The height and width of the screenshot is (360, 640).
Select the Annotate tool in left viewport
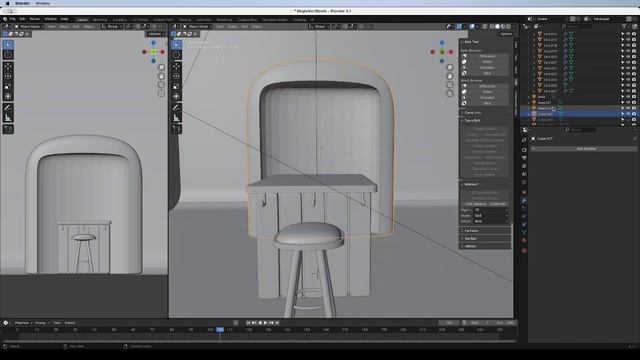point(8,108)
